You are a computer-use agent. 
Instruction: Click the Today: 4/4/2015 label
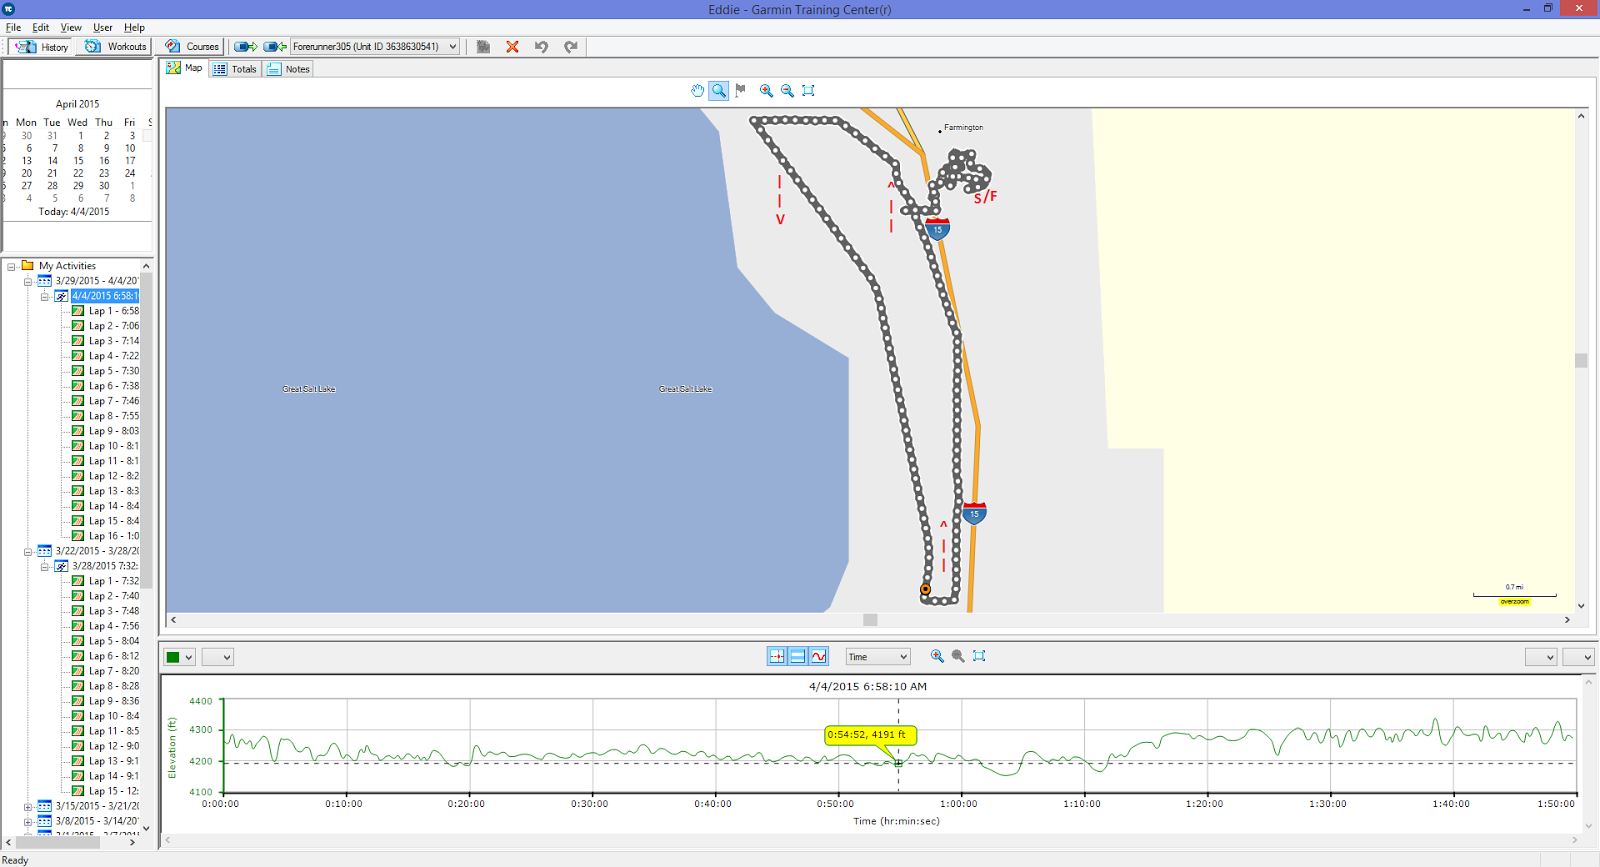74,212
